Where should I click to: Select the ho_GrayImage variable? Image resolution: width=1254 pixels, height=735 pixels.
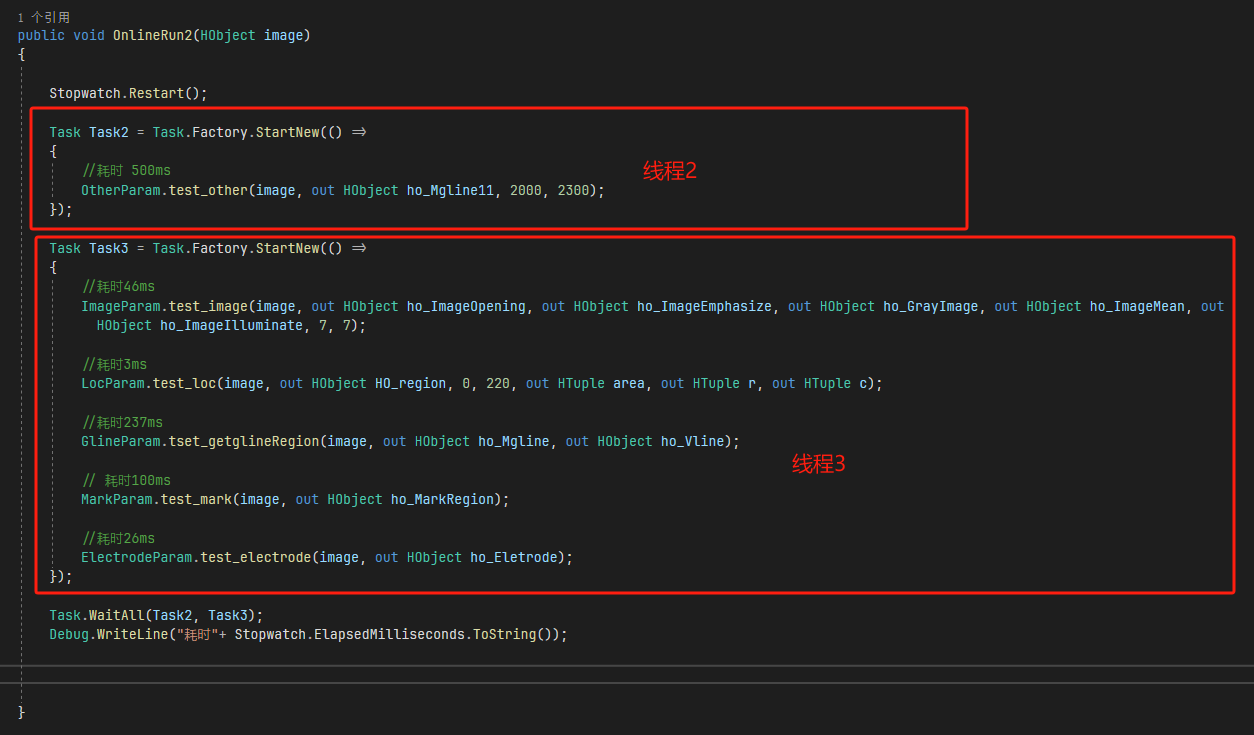coord(930,306)
